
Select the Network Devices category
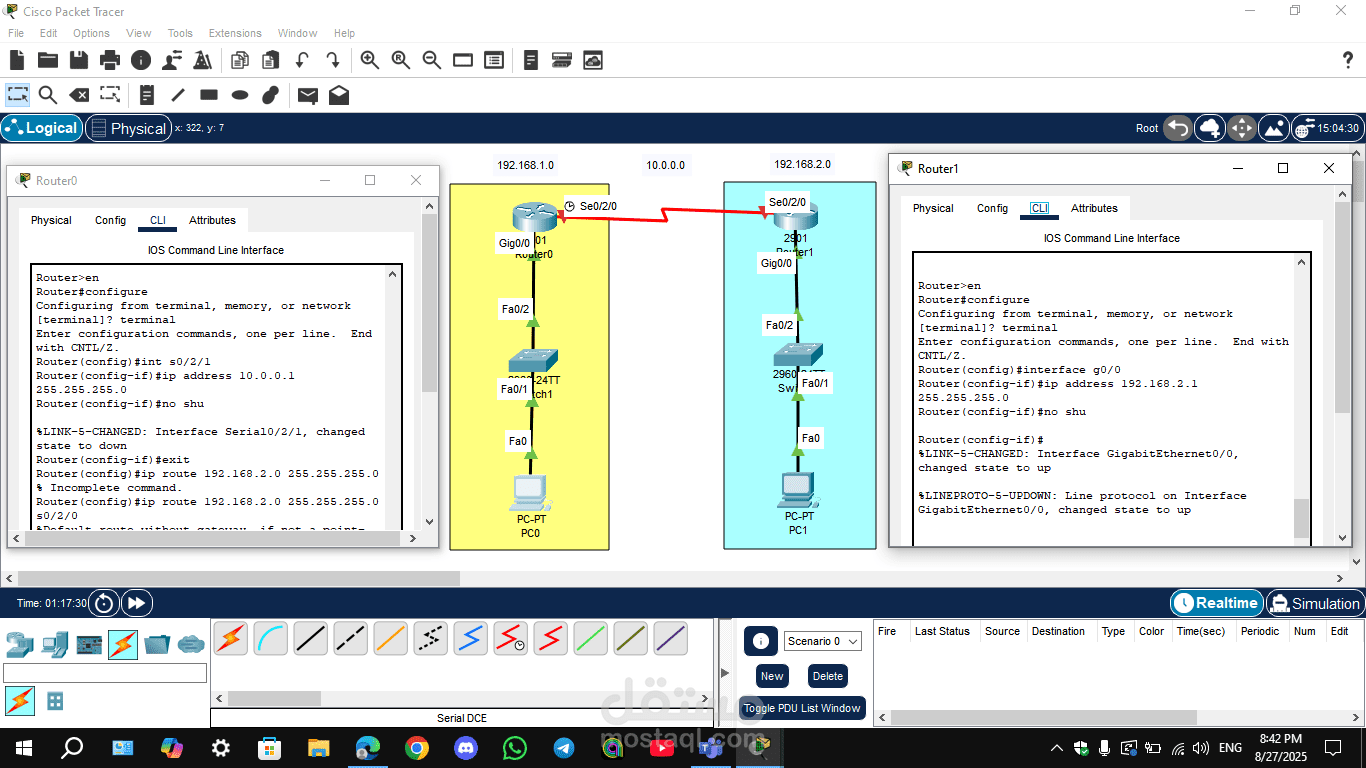(19, 644)
